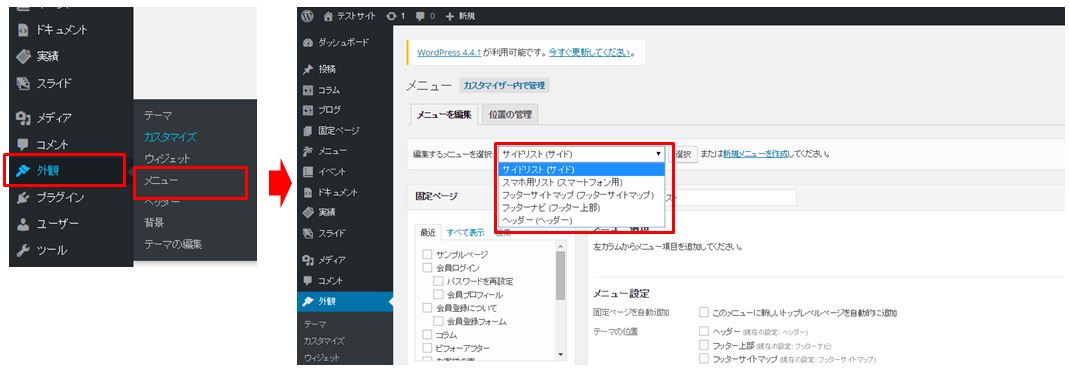Check the フッターサイトマップ theme location box
The image size is (1069, 374).
pyautogui.click(x=704, y=358)
